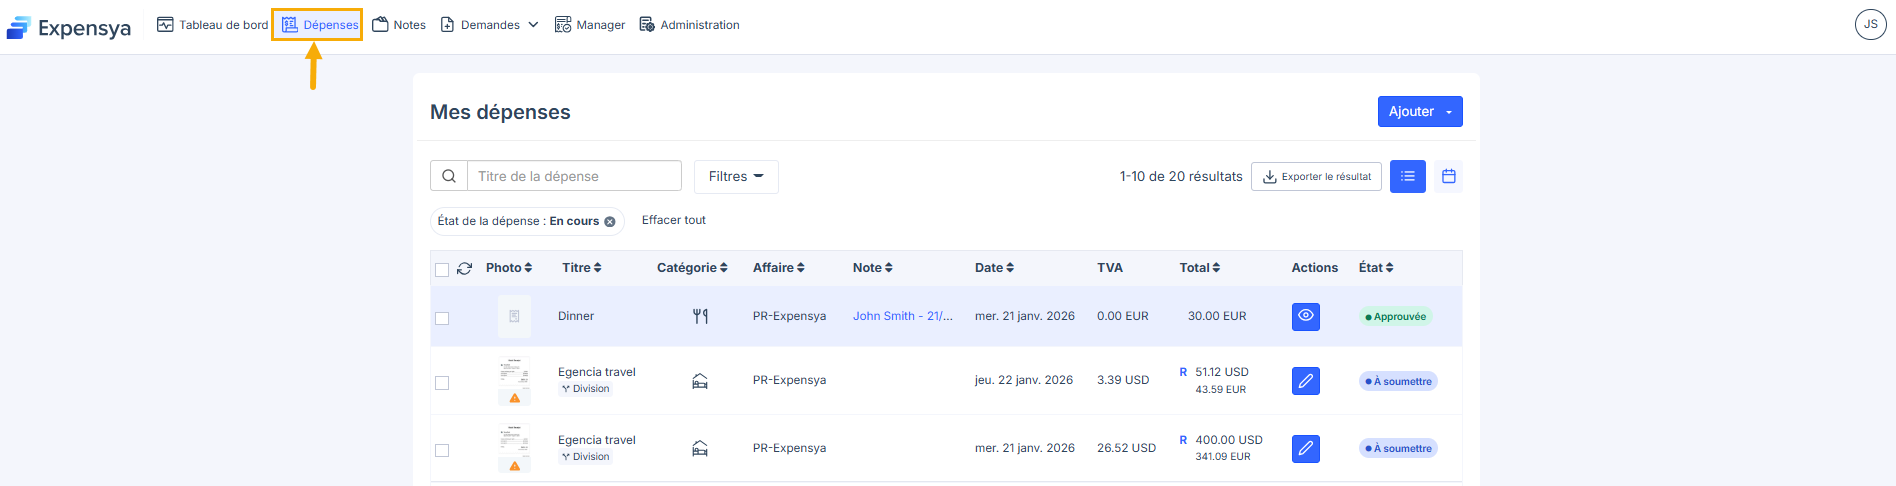Tick the Dinner expense checkbox
The width and height of the screenshot is (1896, 486).
tap(442, 318)
